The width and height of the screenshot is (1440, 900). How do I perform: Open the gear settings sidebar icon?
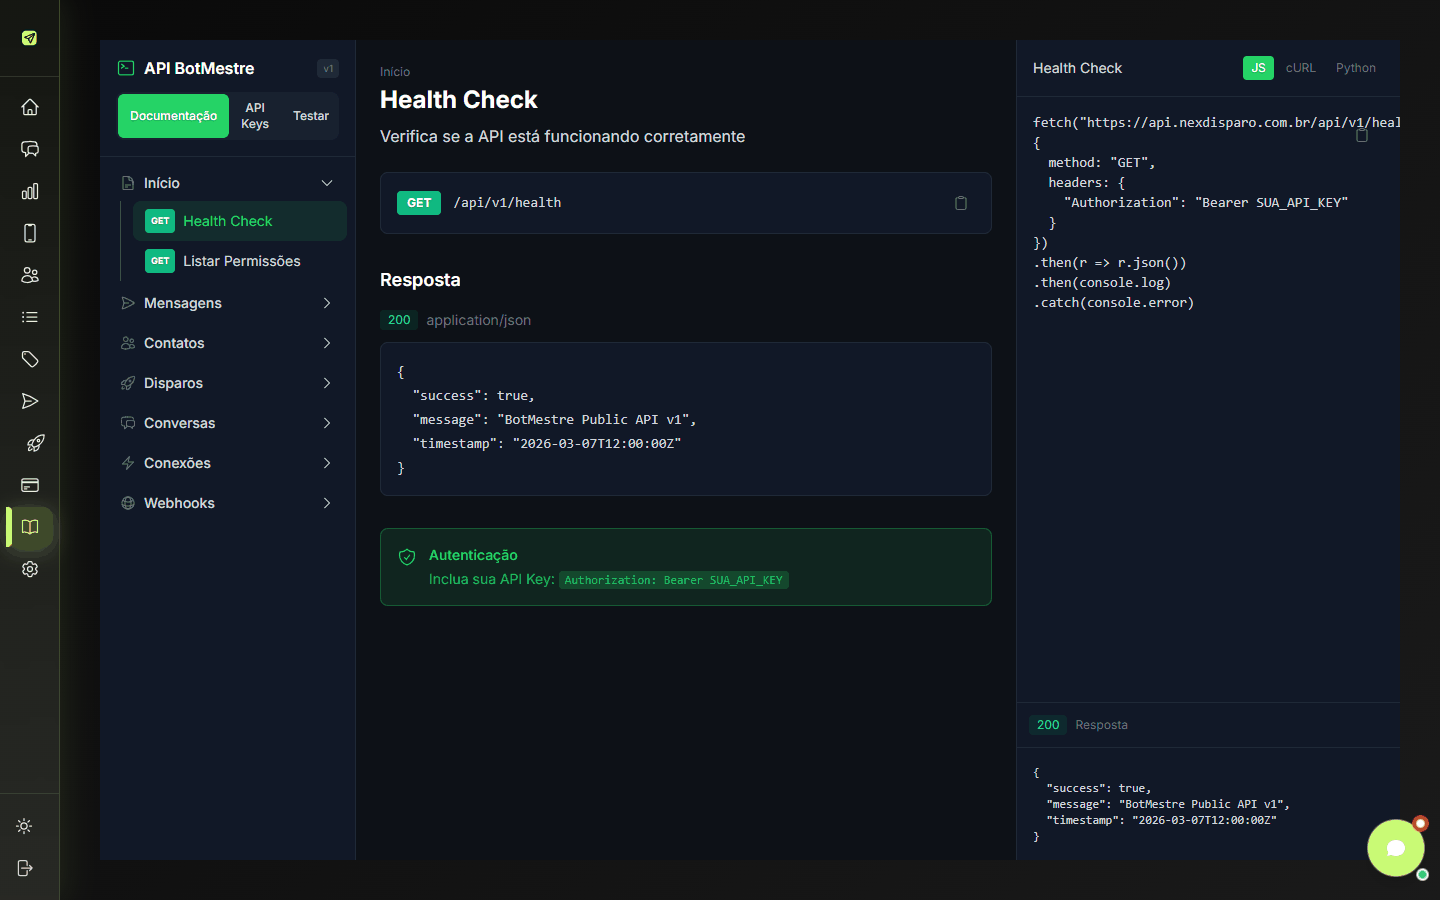(30, 569)
